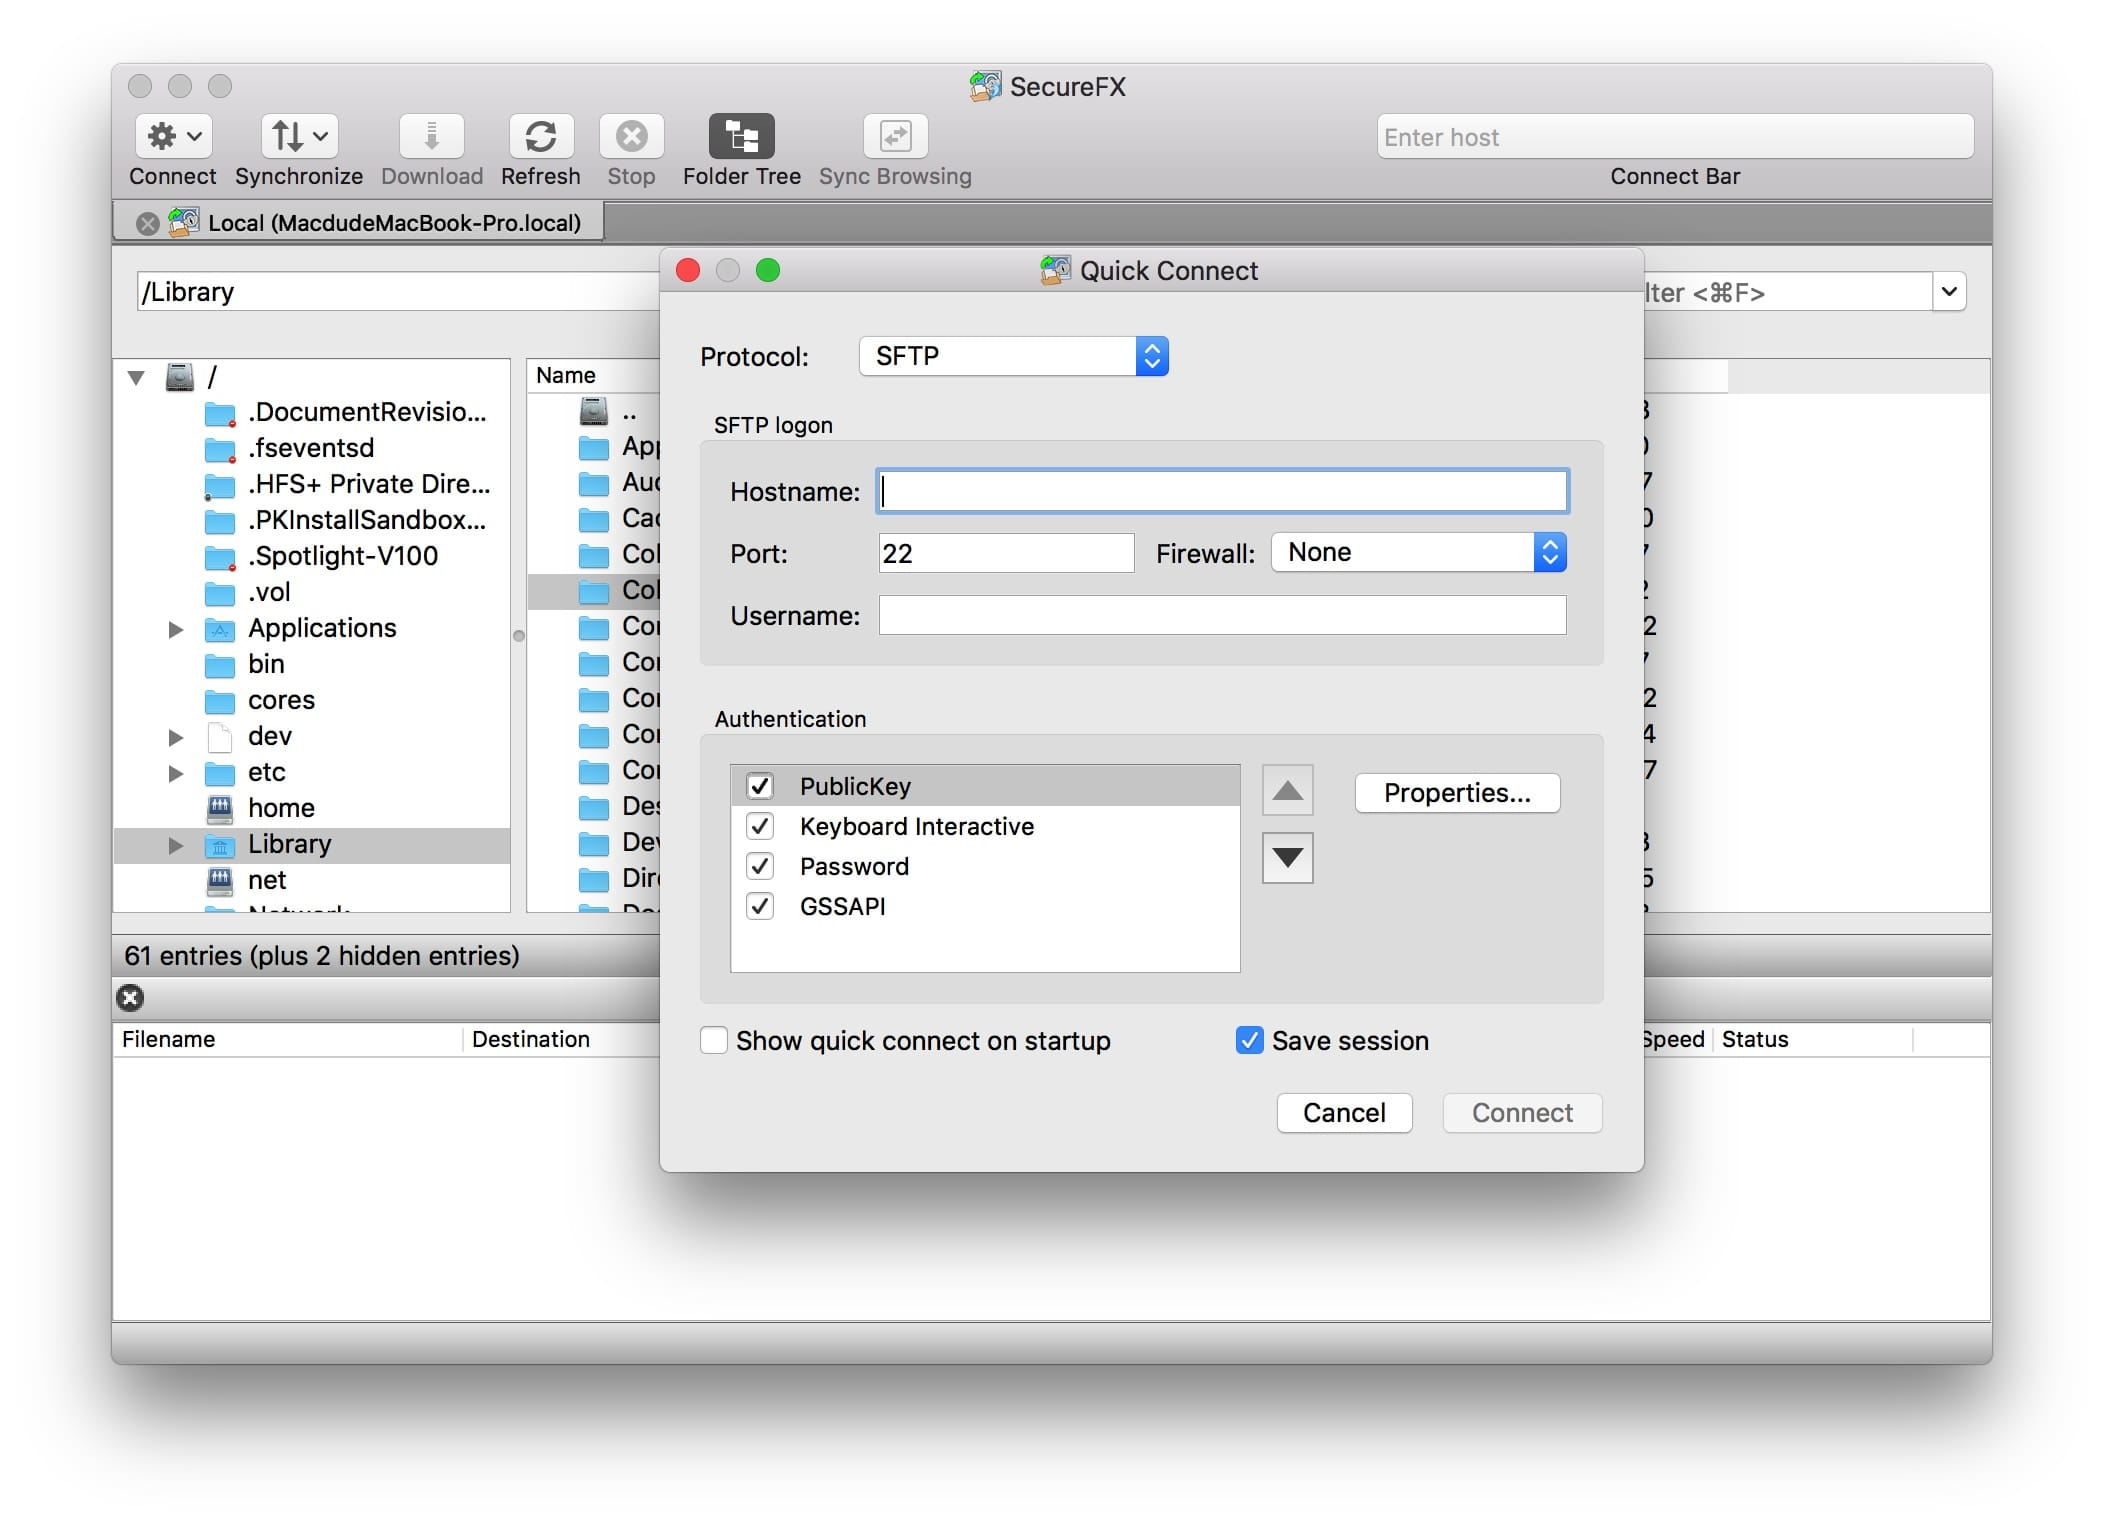Image resolution: width=2104 pixels, height=1524 pixels.
Task: Click the Sync Browsing icon
Action: [x=895, y=136]
